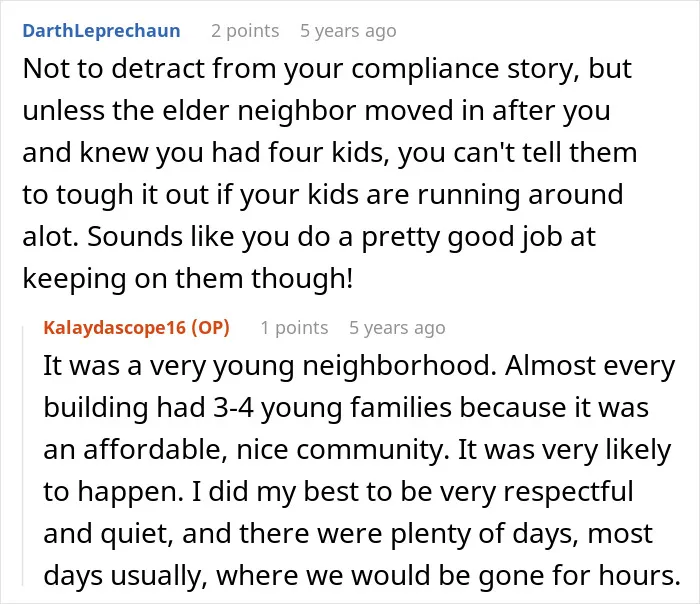
Task: Click the line mentioning "3-4 young families"
Action: (x=346, y=408)
